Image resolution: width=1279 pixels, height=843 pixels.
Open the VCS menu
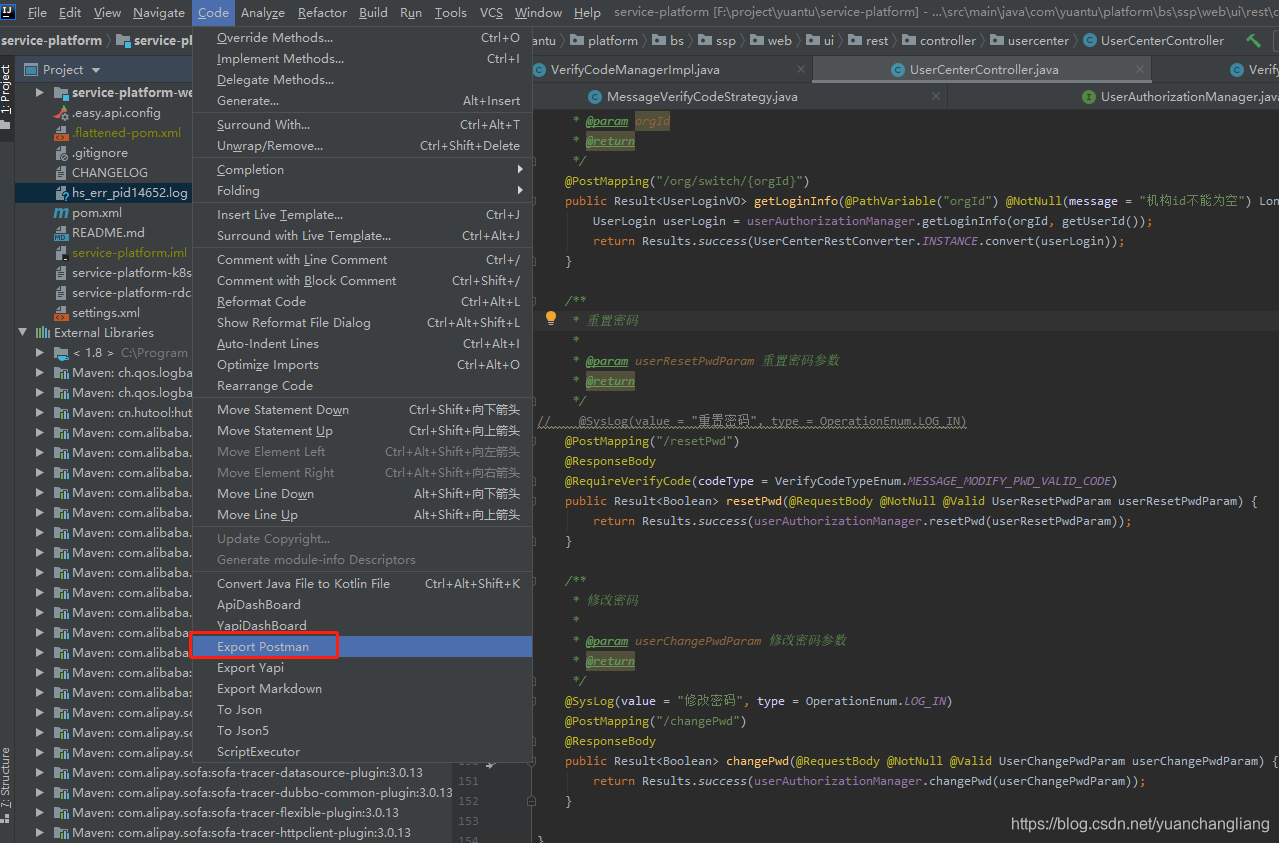[x=491, y=12]
